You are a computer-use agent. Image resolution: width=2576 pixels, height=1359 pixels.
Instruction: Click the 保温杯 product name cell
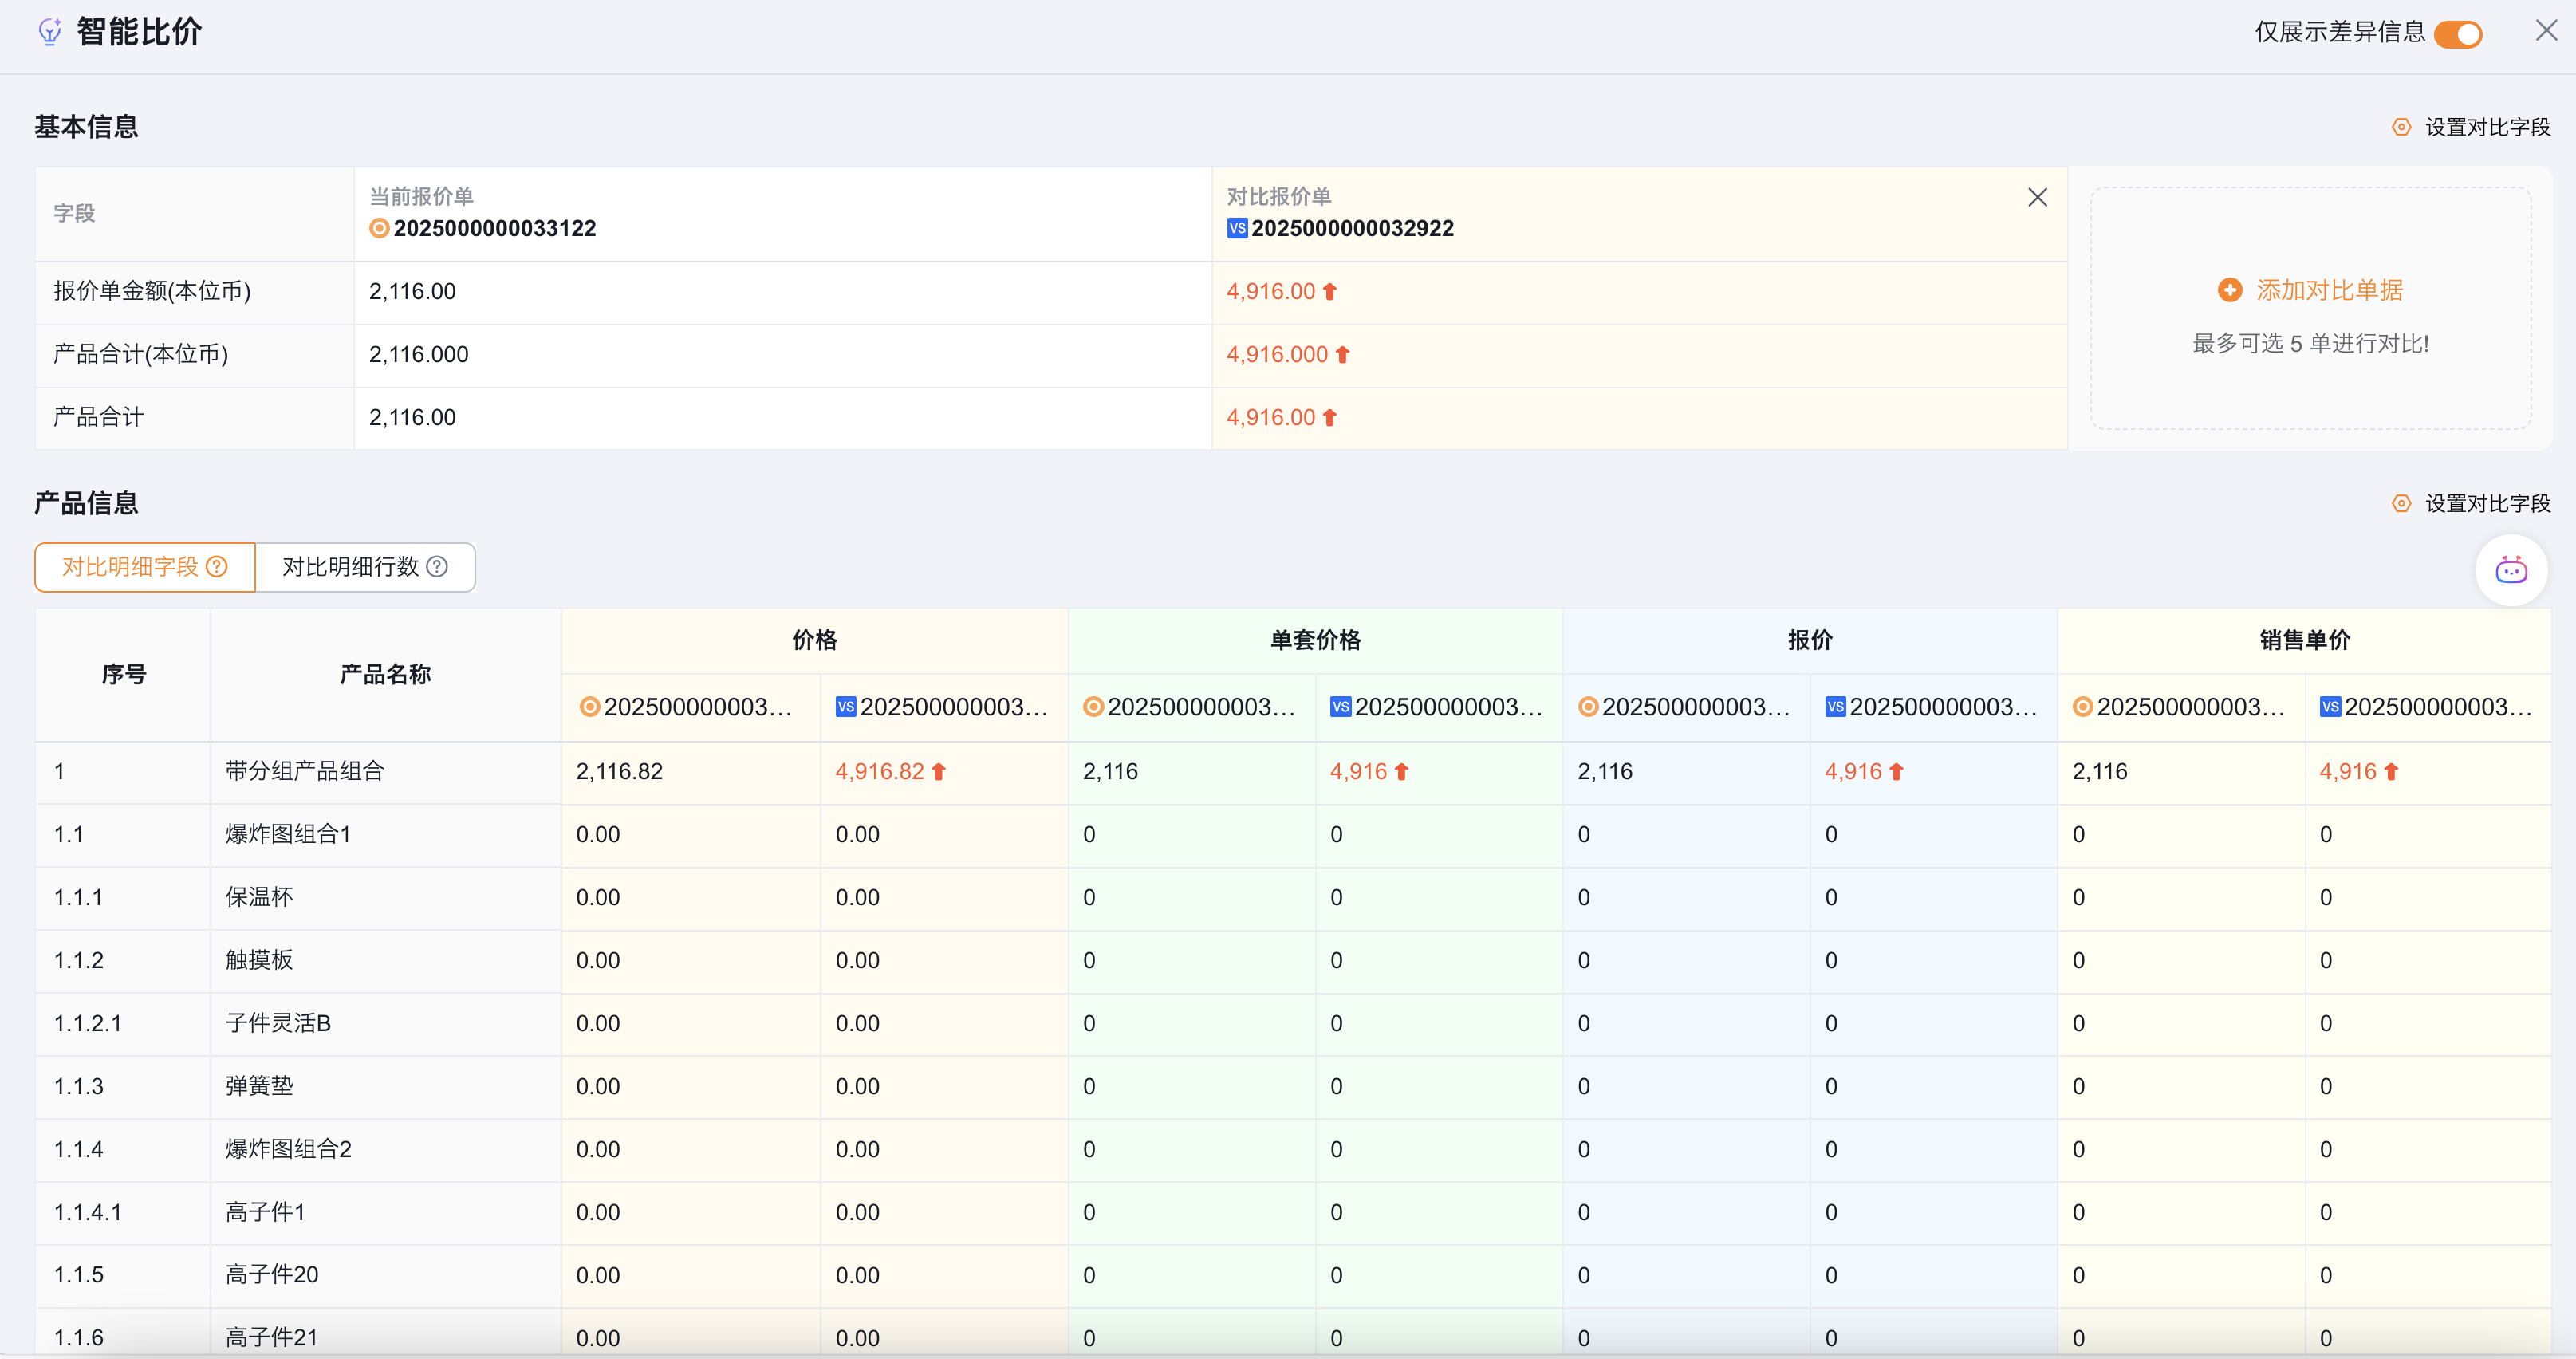click(x=259, y=898)
